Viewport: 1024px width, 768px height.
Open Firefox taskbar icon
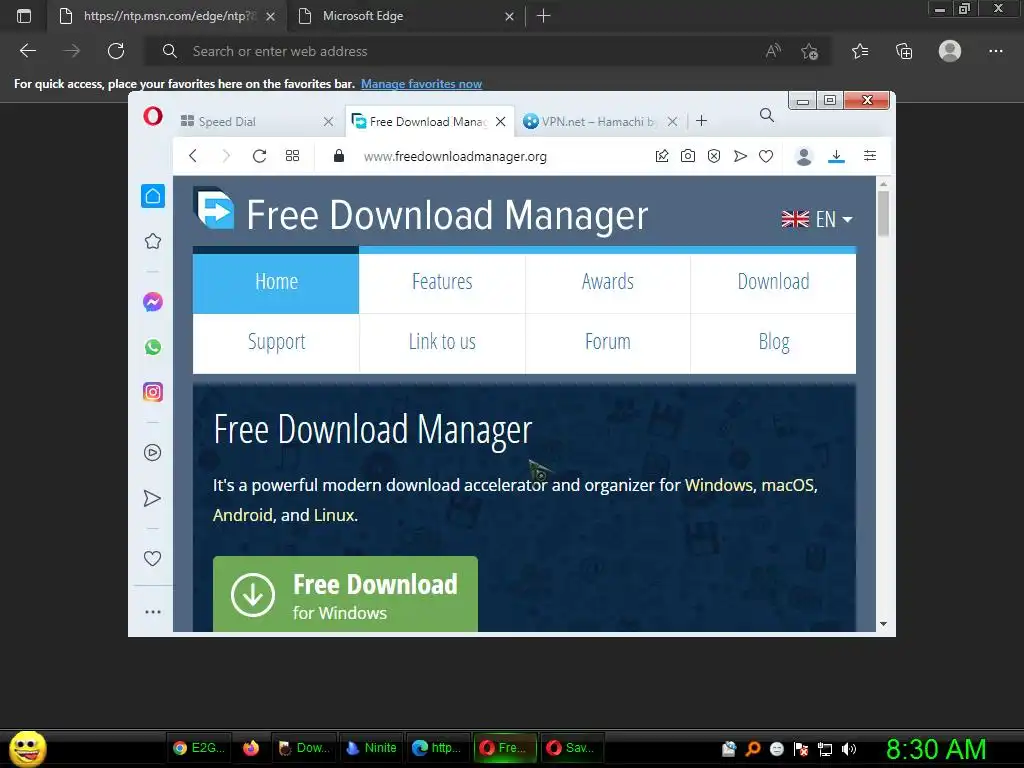[x=251, y=748]
